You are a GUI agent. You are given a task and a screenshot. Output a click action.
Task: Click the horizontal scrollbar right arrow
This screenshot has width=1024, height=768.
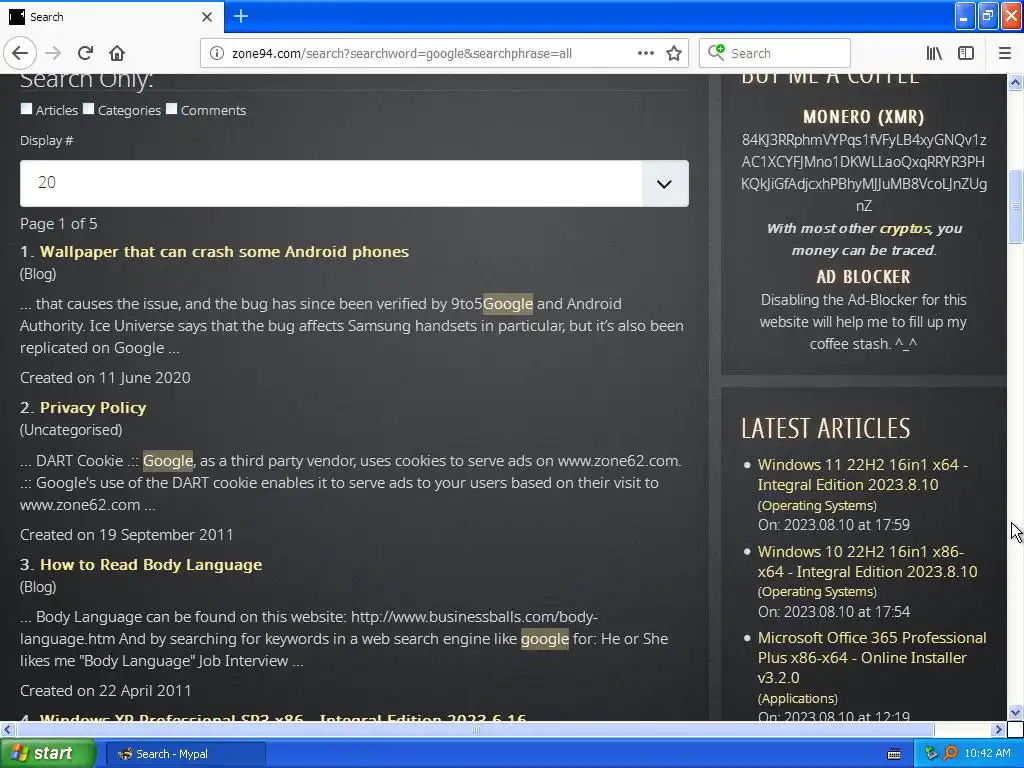[x=998, y=729]
